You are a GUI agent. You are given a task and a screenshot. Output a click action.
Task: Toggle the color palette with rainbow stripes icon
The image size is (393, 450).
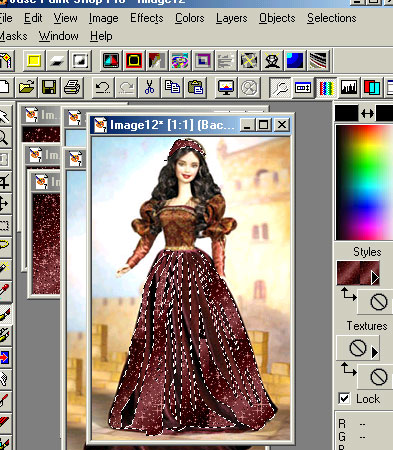[326, 88]
